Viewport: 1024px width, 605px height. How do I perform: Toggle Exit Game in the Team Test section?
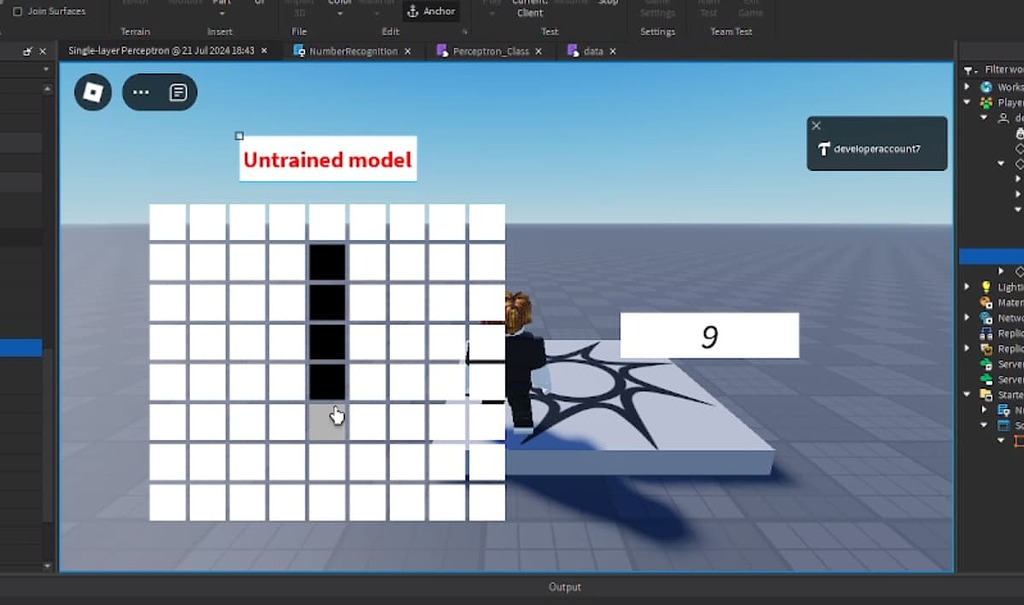pos(749,8)
